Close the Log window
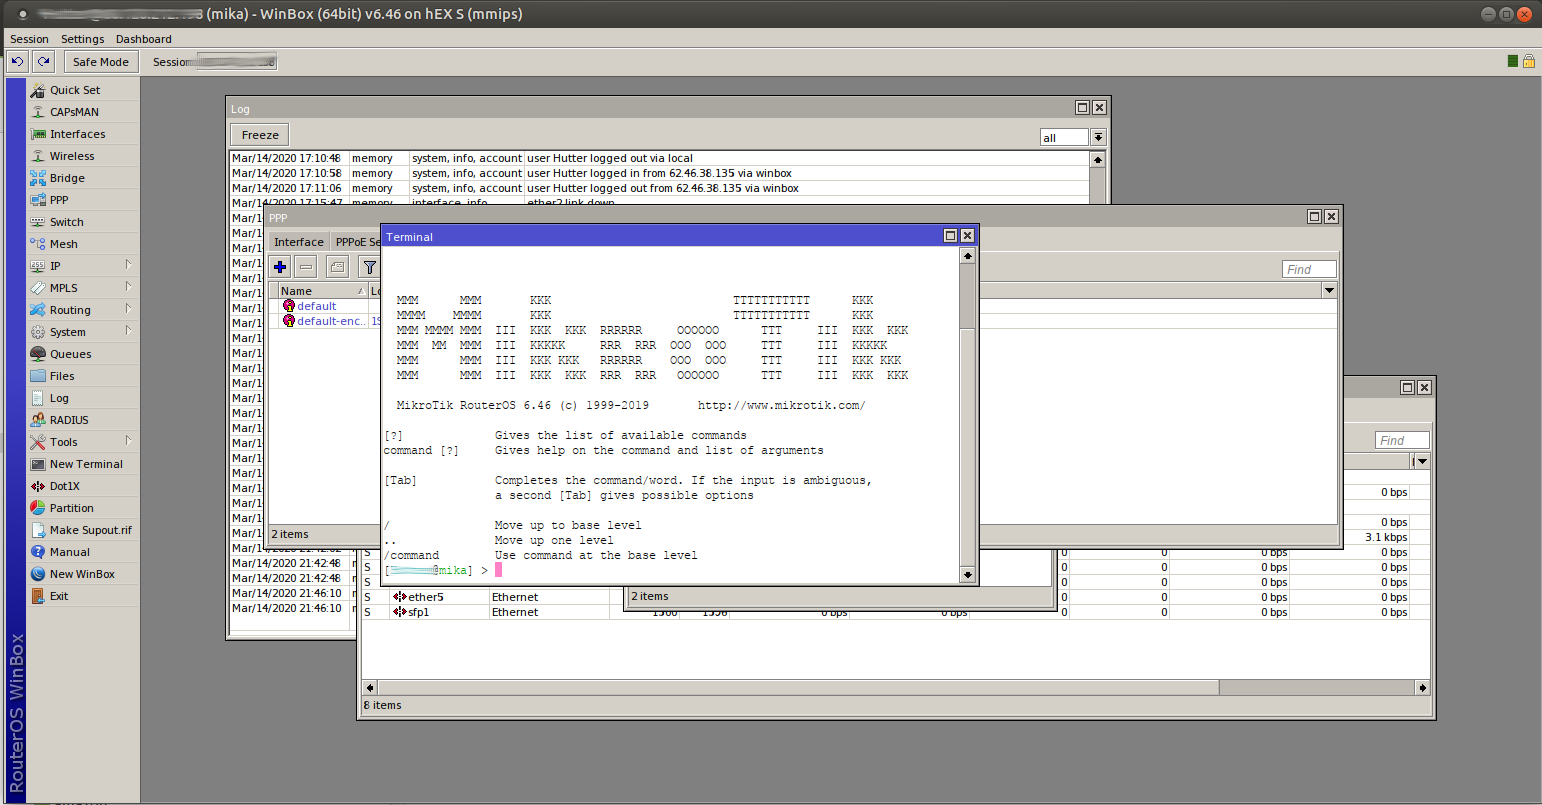 (x=1099, y=108)
